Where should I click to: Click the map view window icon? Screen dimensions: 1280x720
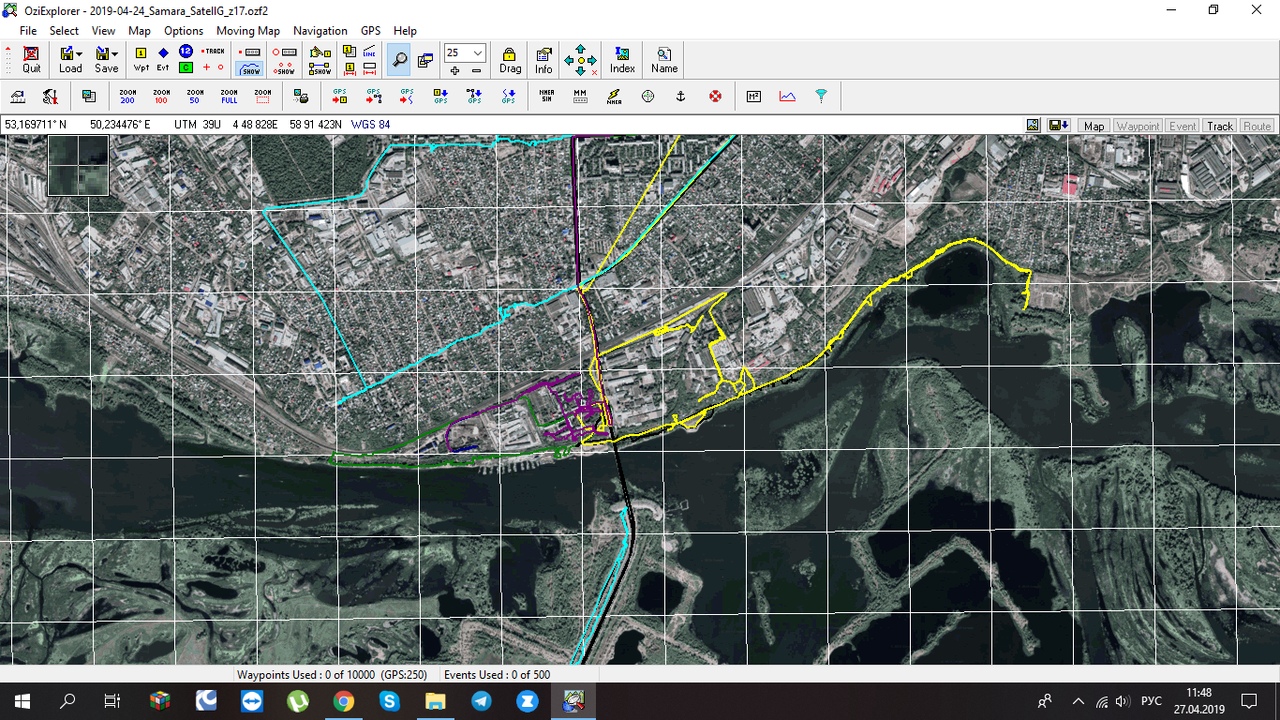(425, 61)
